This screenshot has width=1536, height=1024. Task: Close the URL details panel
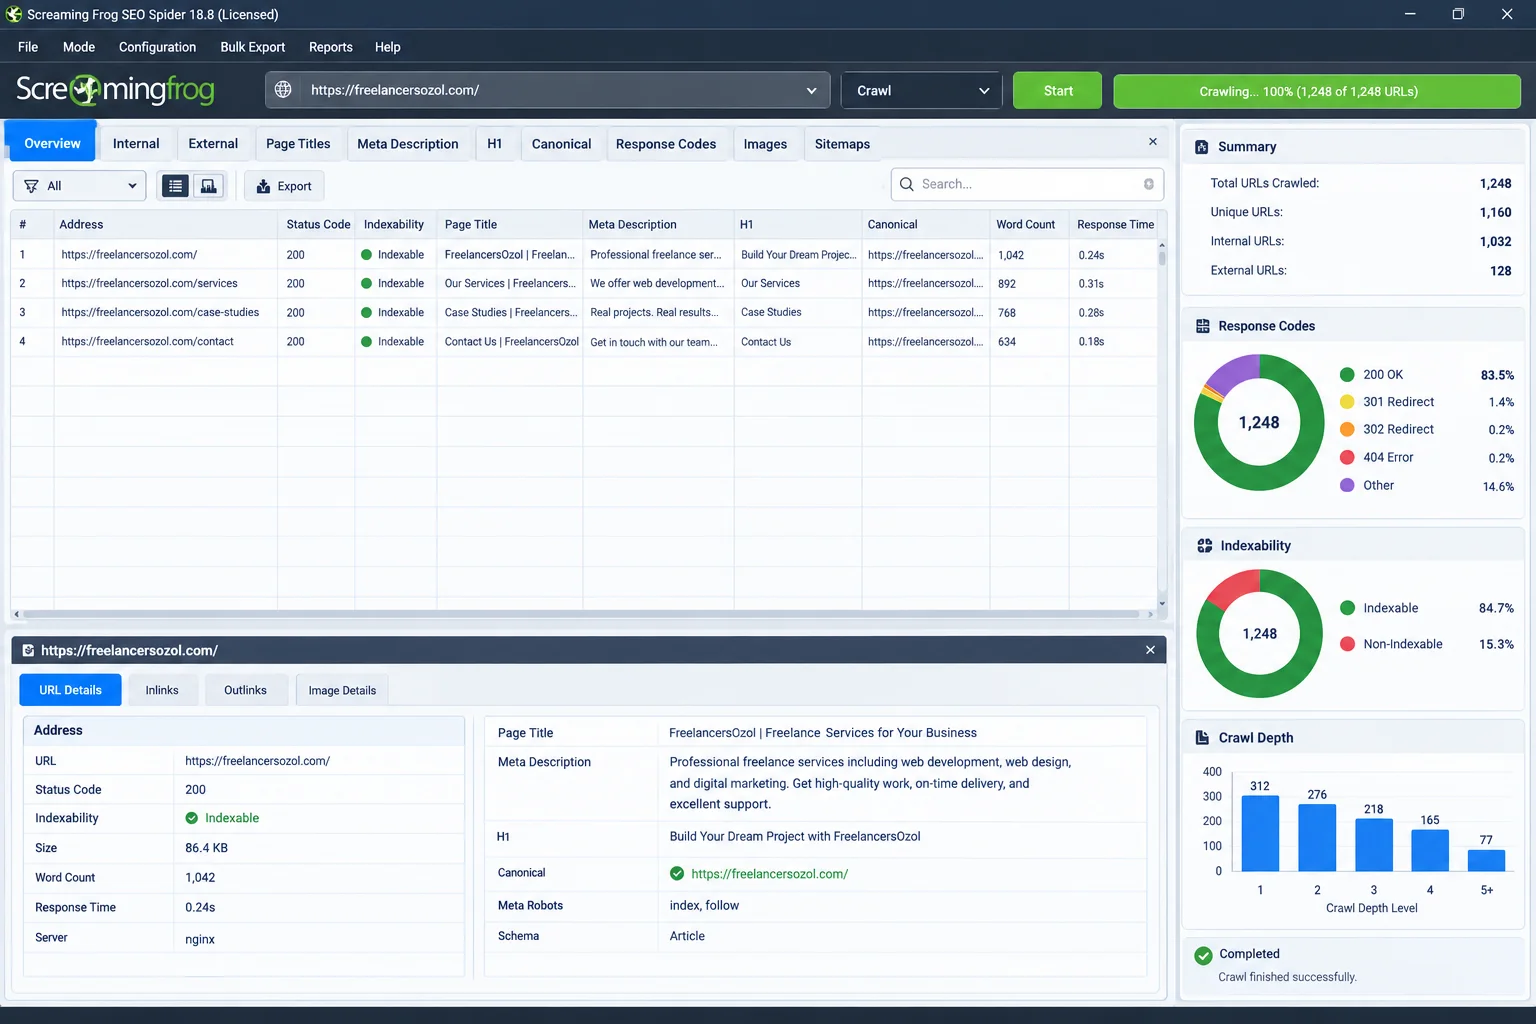click(x=1150, y=650)
